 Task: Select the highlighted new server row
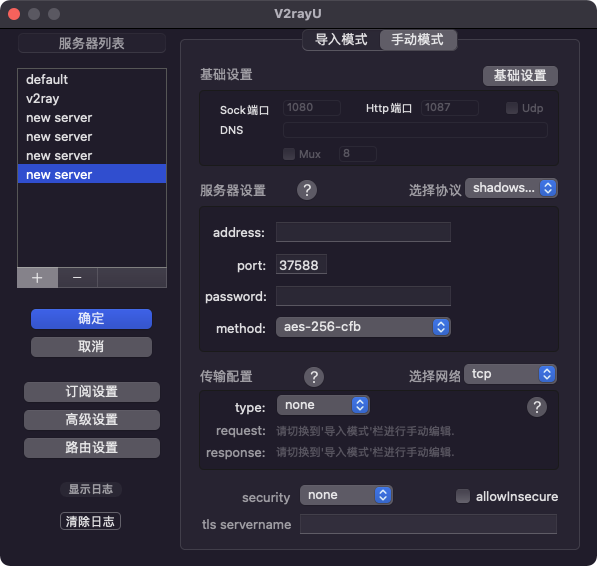click(92, 174)
